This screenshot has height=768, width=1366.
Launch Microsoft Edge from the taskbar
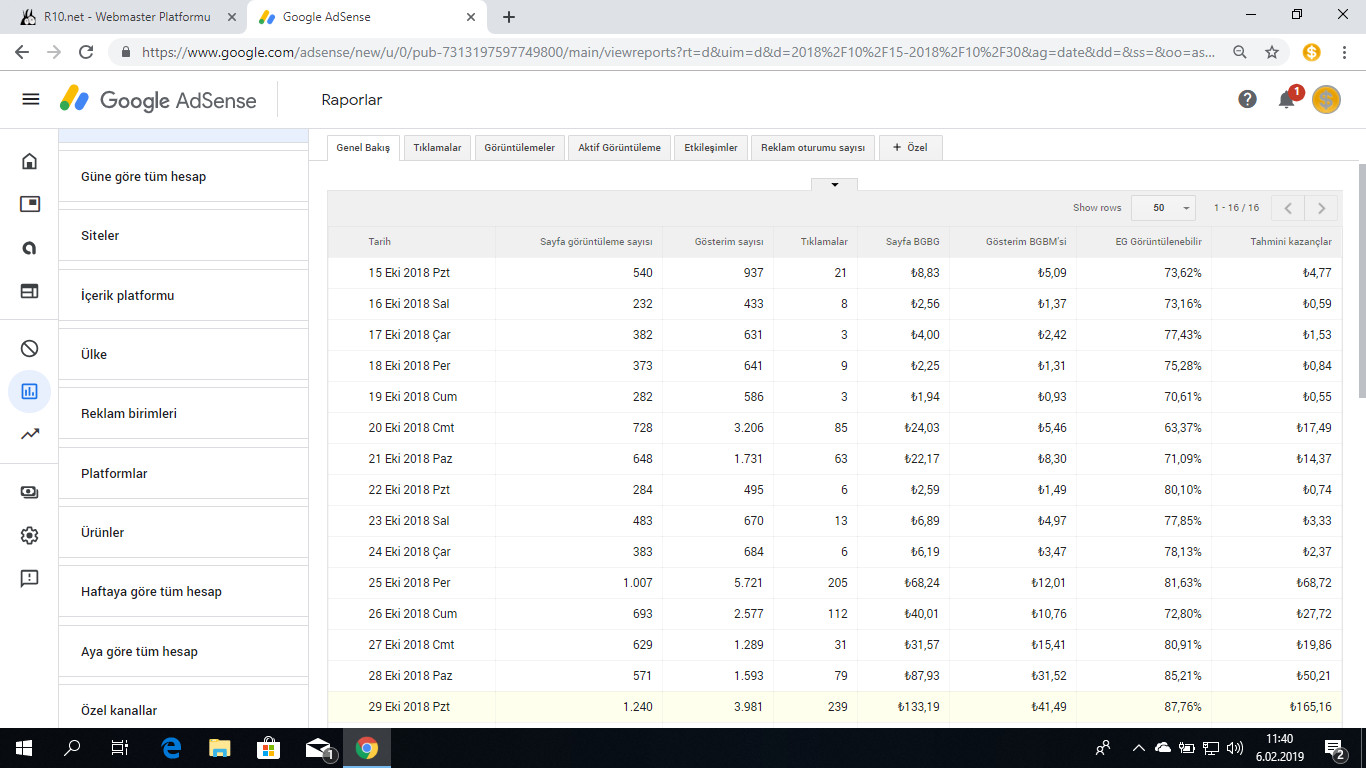point(171,747)
